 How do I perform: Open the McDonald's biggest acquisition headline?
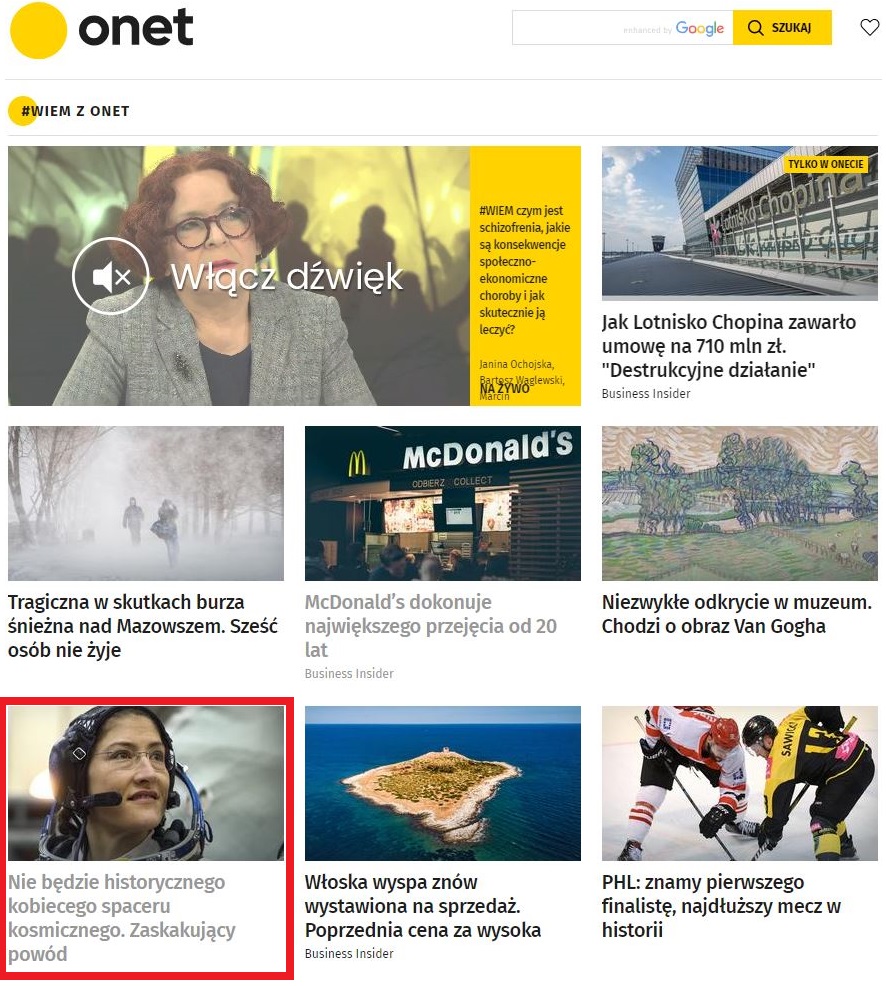point(431,626)
